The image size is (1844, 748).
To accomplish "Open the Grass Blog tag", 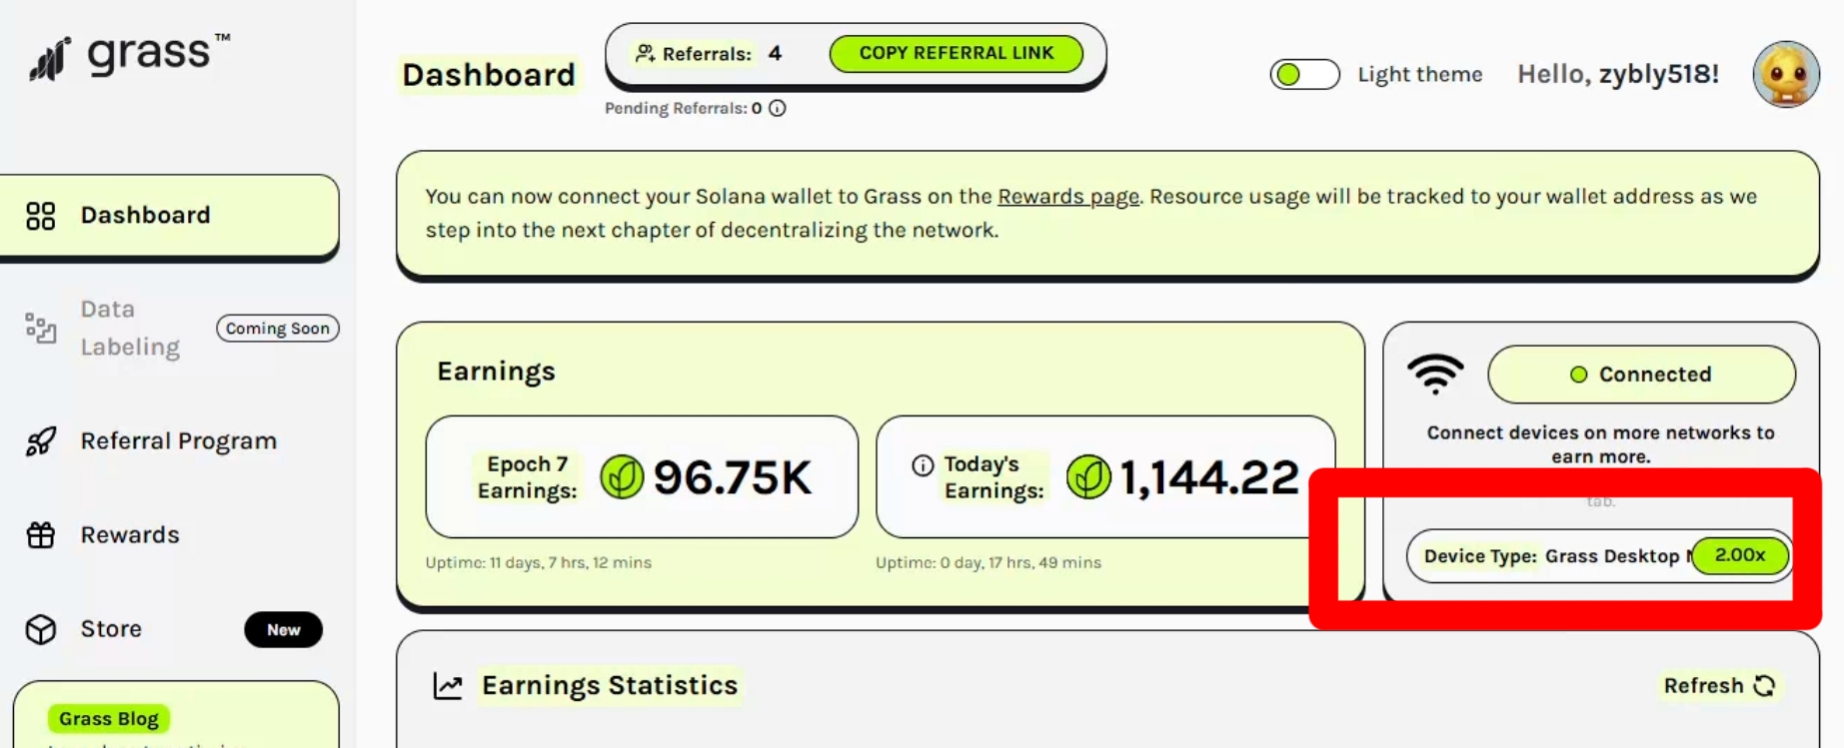I will point(108,719).
